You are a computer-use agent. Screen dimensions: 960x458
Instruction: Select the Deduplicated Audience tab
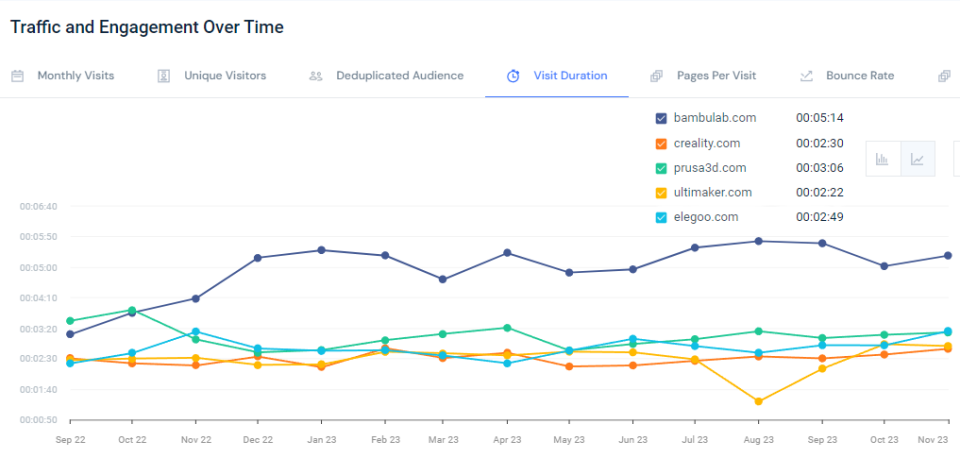[x=400, y=76]
